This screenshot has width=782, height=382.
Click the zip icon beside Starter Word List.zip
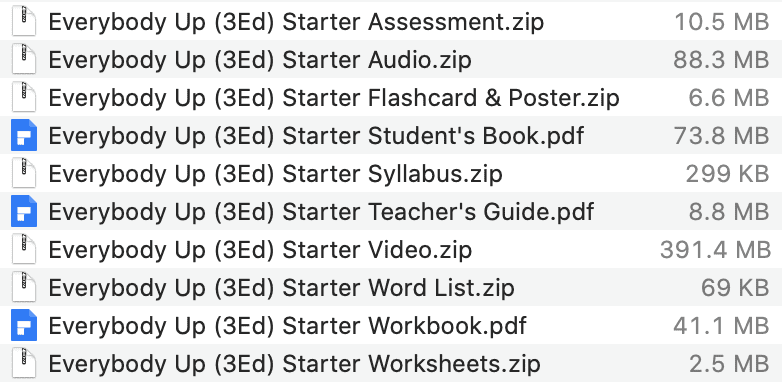click(x=24, y=287)
